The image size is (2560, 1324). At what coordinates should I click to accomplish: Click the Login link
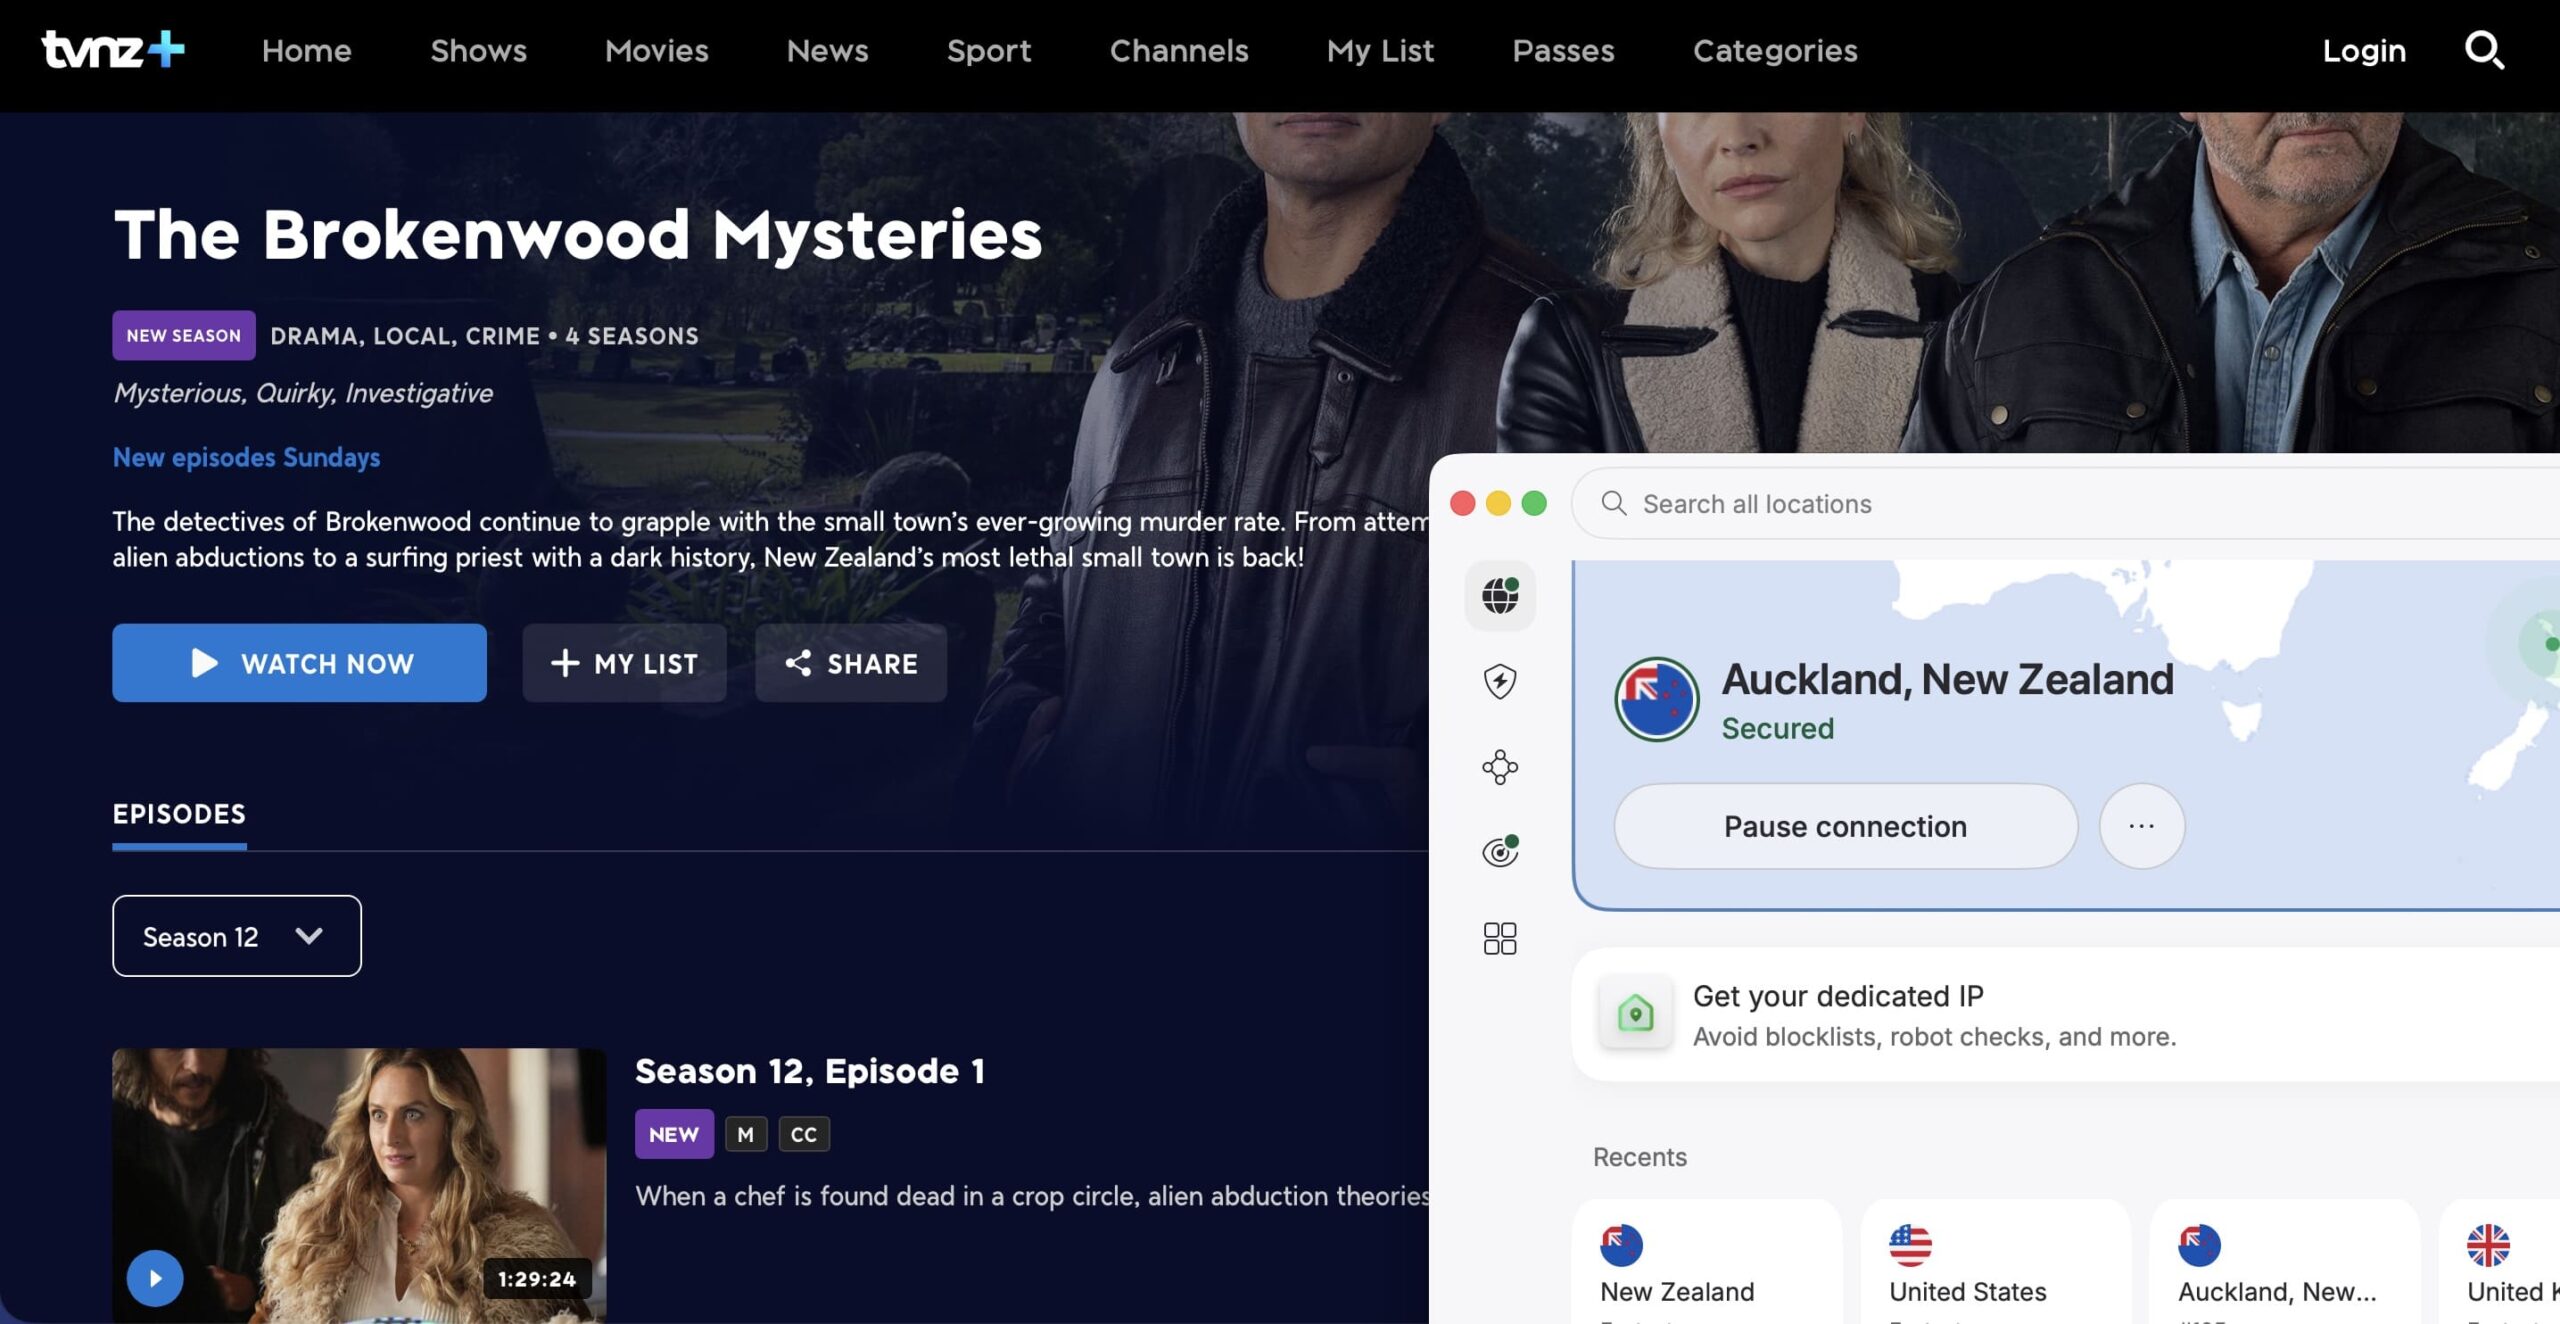[2364, 50]
